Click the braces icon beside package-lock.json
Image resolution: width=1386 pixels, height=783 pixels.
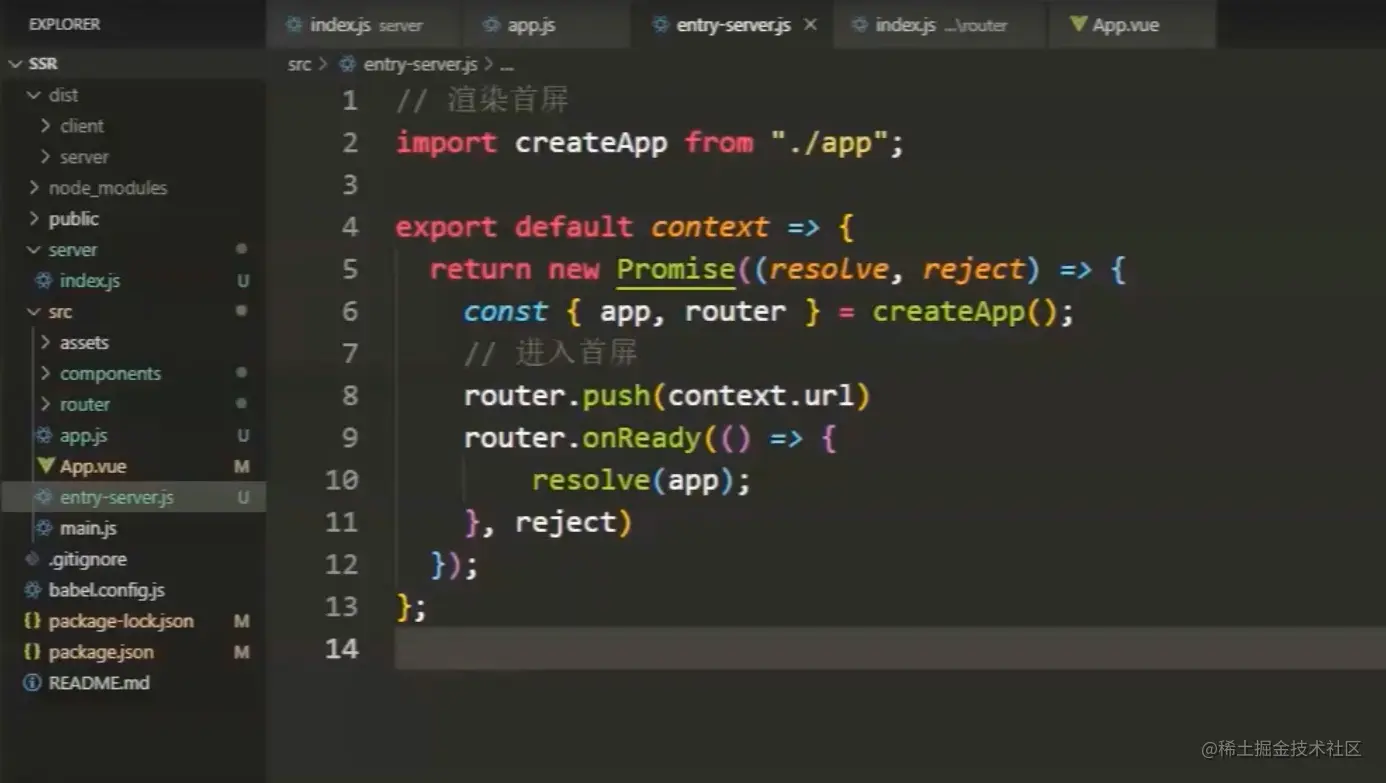(32, 621)
